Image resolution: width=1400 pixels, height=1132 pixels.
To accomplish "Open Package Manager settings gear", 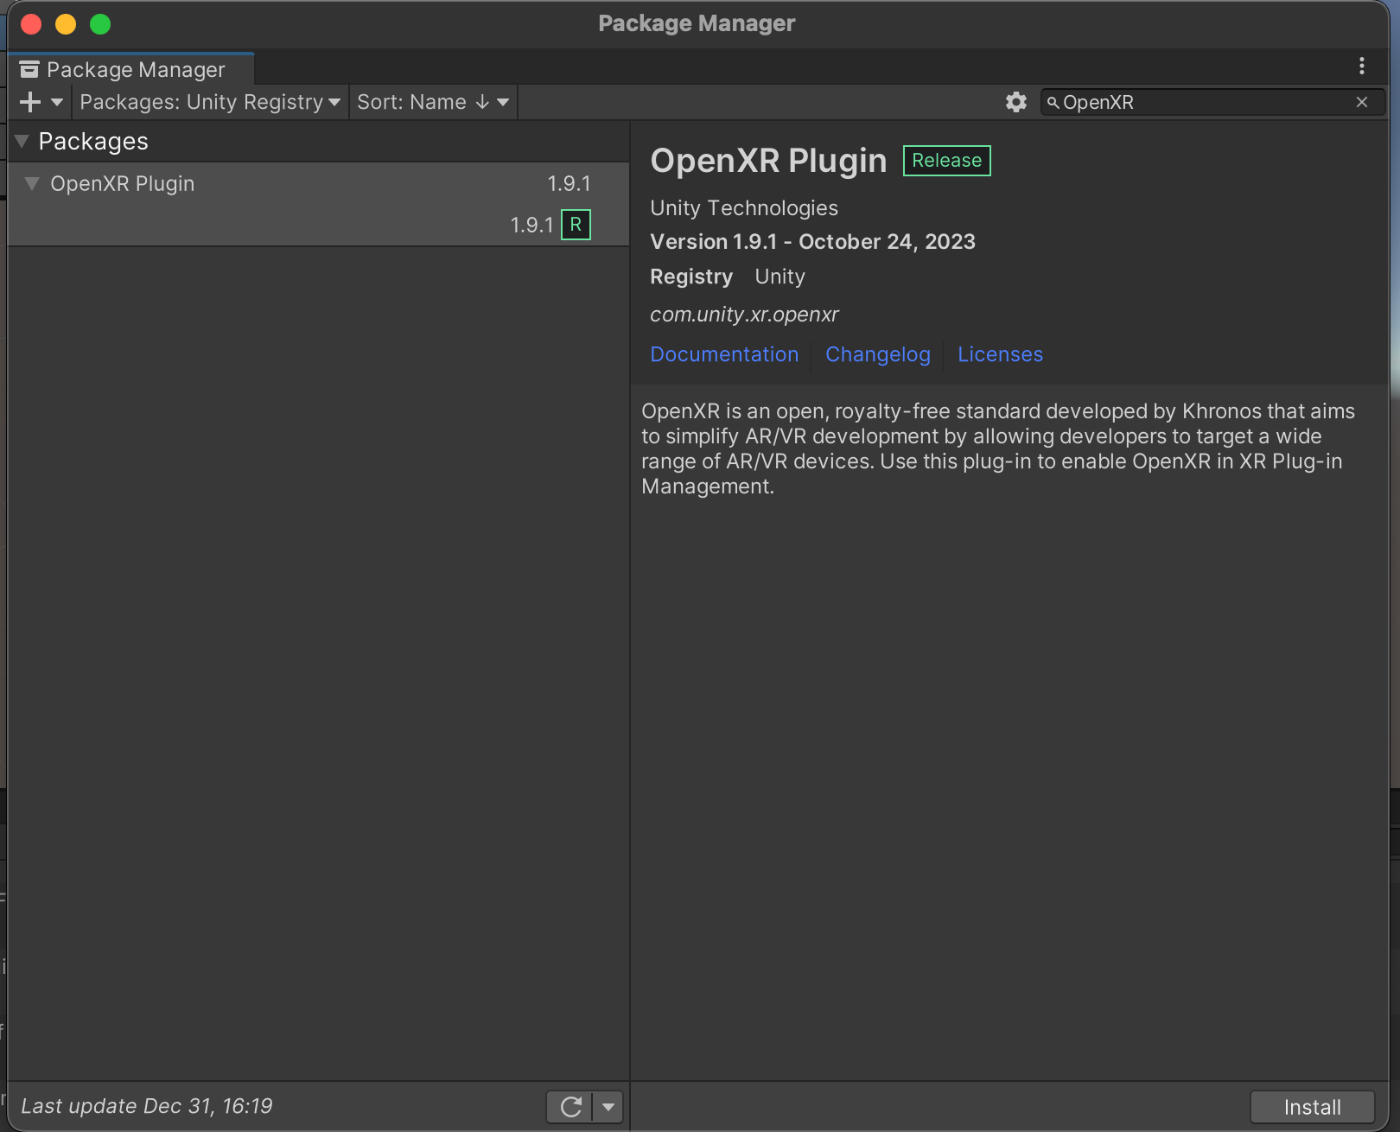I will (x=1016, y=102).
